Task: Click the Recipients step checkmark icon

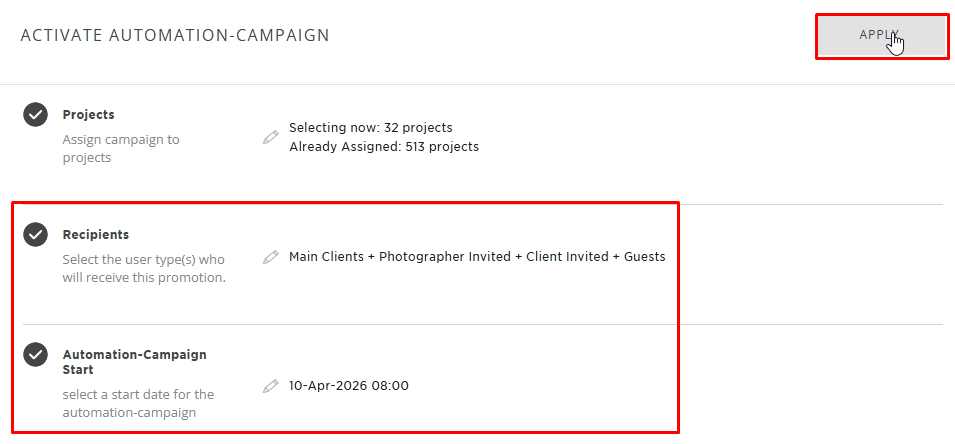Action: click(x=36, y=235)
